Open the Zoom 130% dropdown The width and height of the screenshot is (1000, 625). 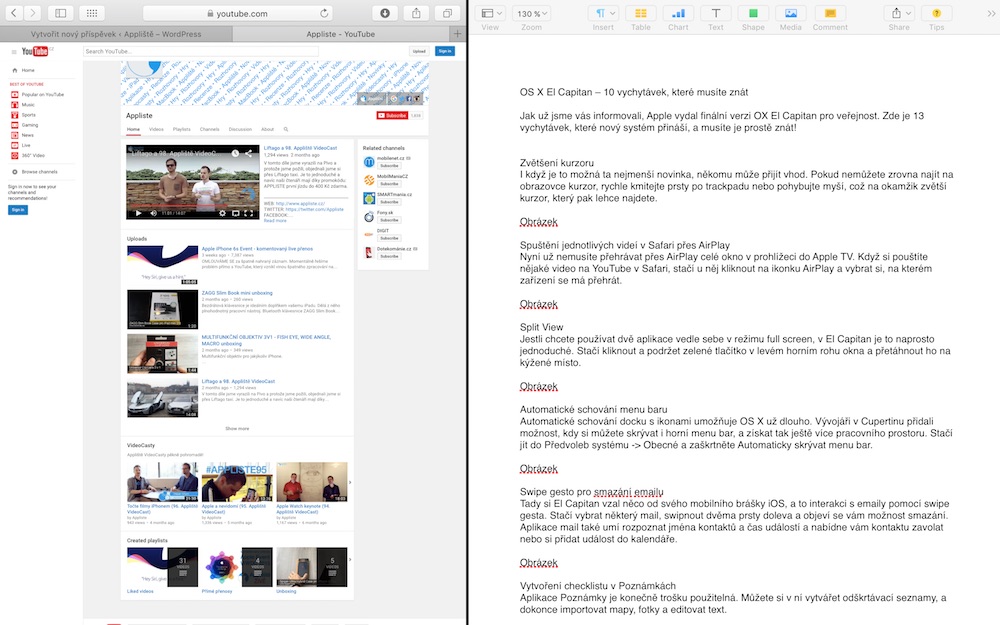click(531, 14)
